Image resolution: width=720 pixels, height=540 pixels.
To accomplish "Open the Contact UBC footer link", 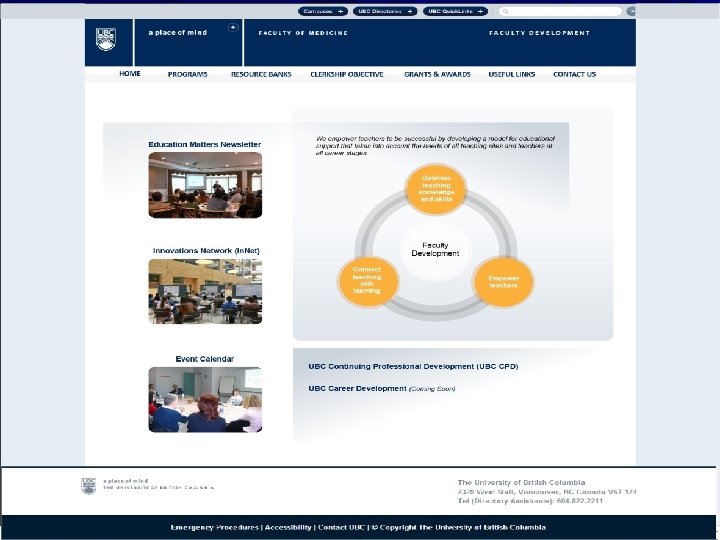I will pos(342,527).
